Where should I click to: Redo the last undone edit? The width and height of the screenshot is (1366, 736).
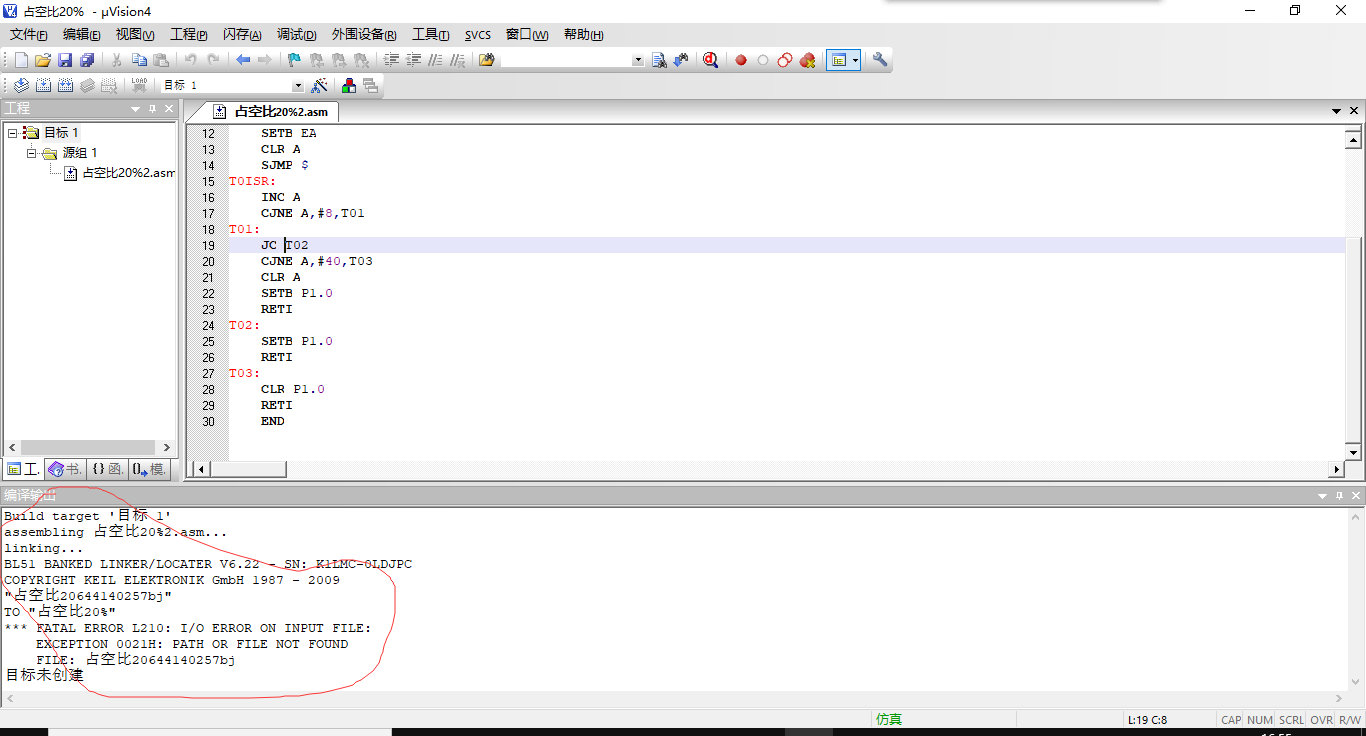pos(213,60)
